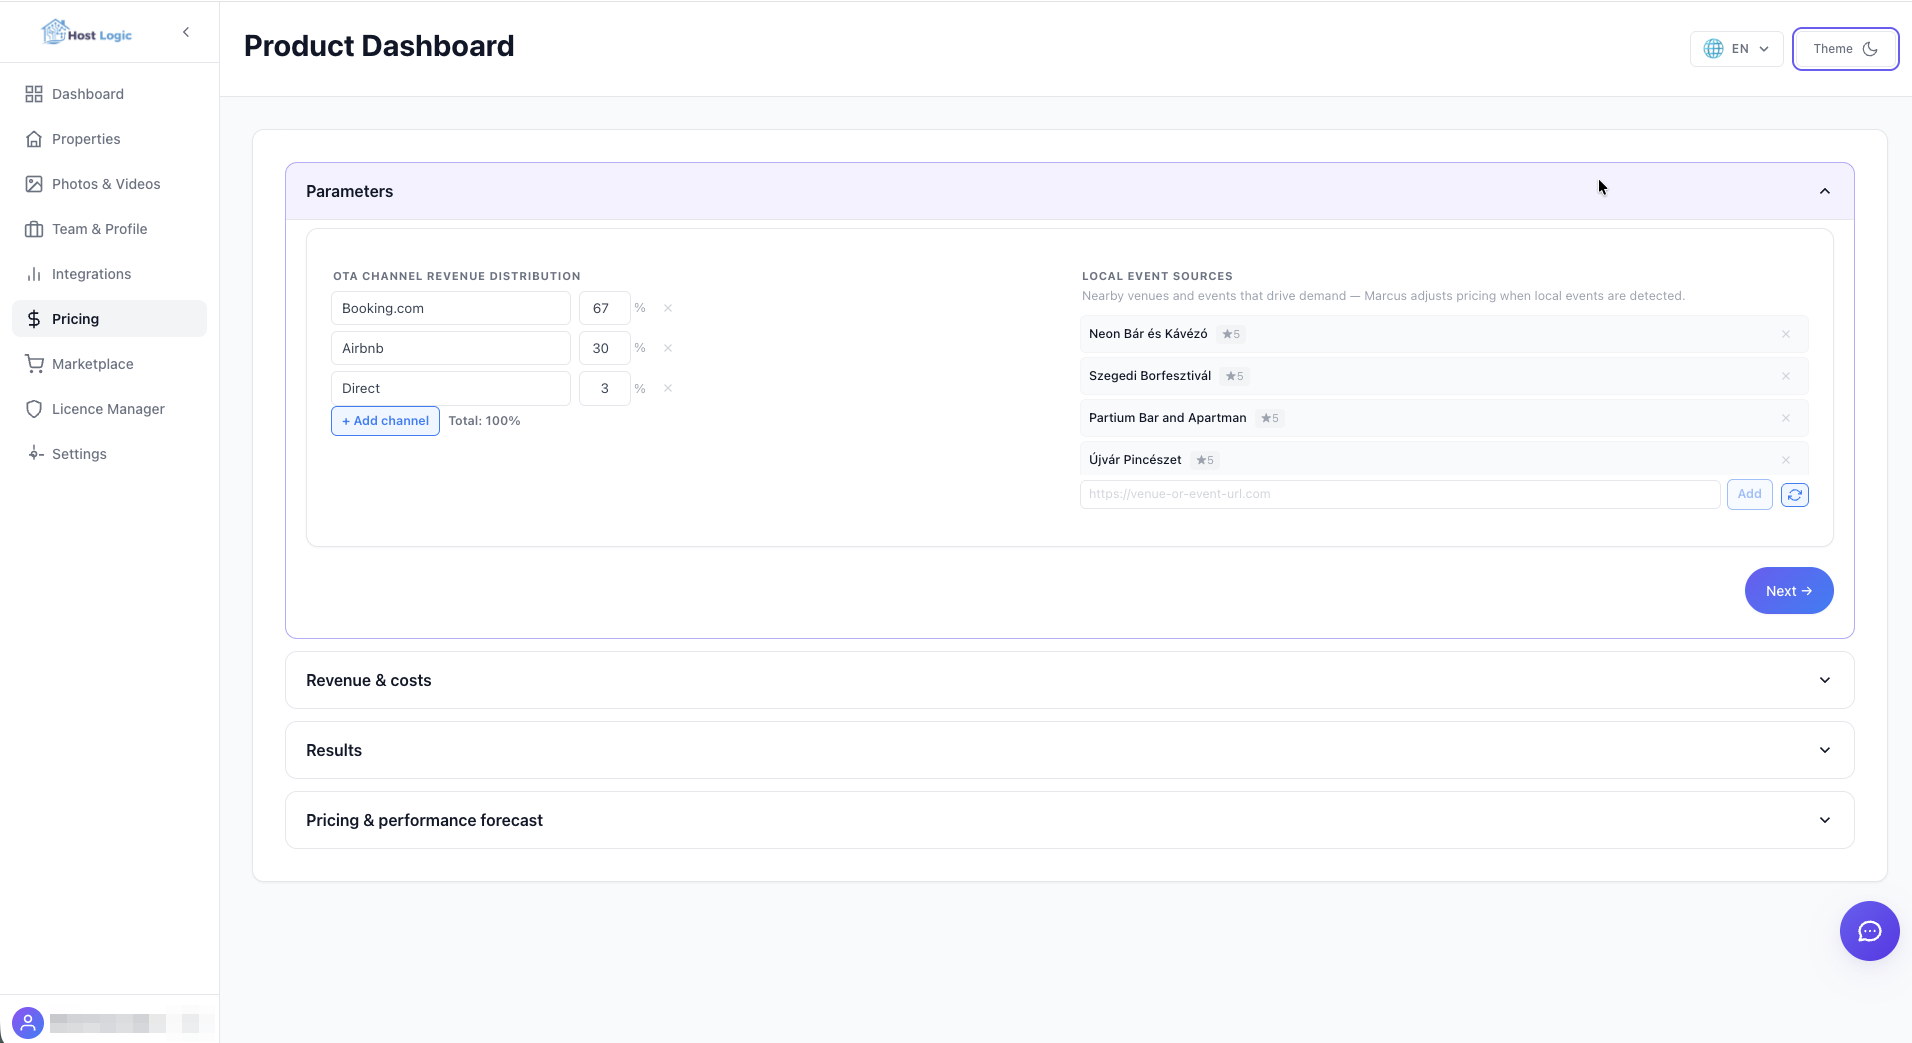Open Photos & Videos section
Screen dimensions: 1912x1043
coord(109,184)
